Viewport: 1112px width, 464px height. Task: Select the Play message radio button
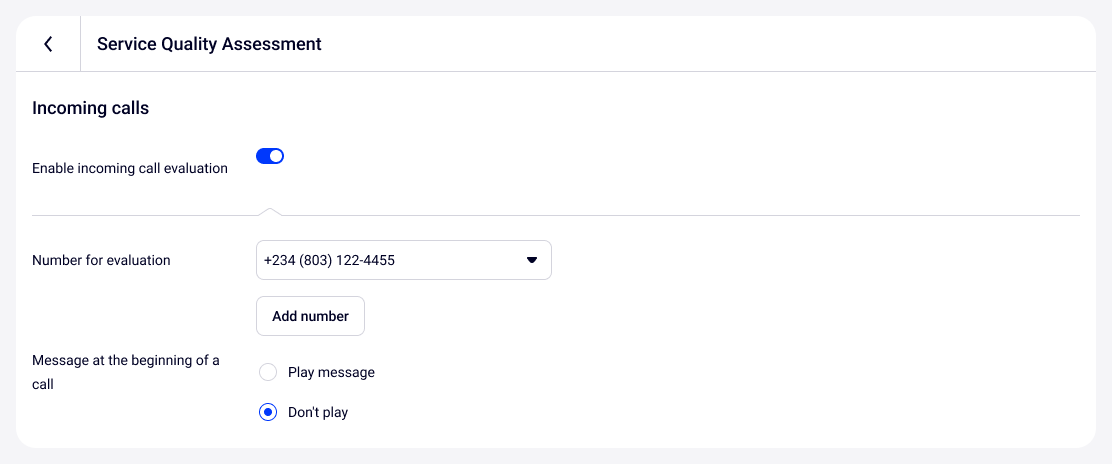(x=267, y=372)
